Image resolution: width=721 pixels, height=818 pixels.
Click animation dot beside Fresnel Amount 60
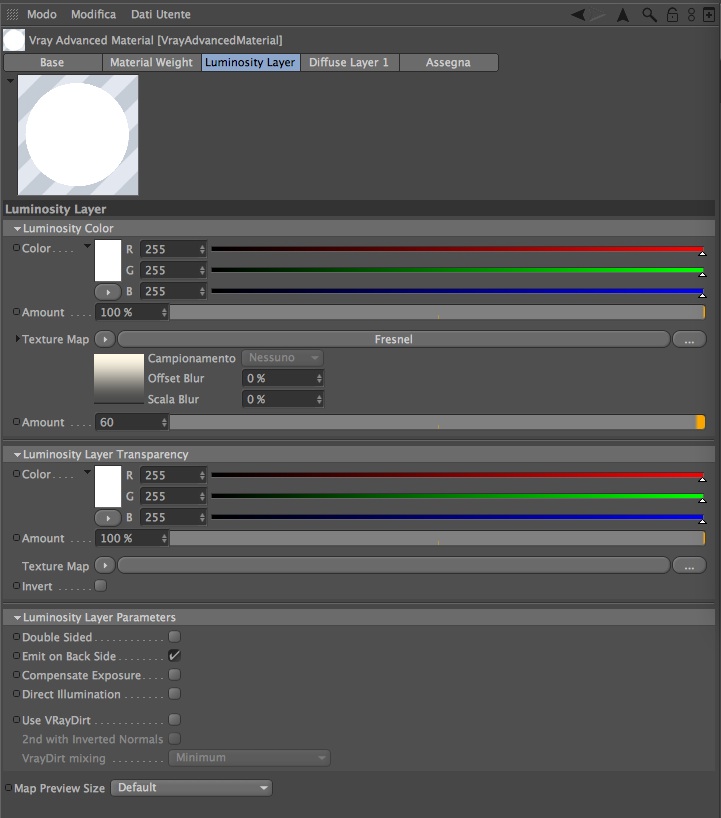coord(16,422)
